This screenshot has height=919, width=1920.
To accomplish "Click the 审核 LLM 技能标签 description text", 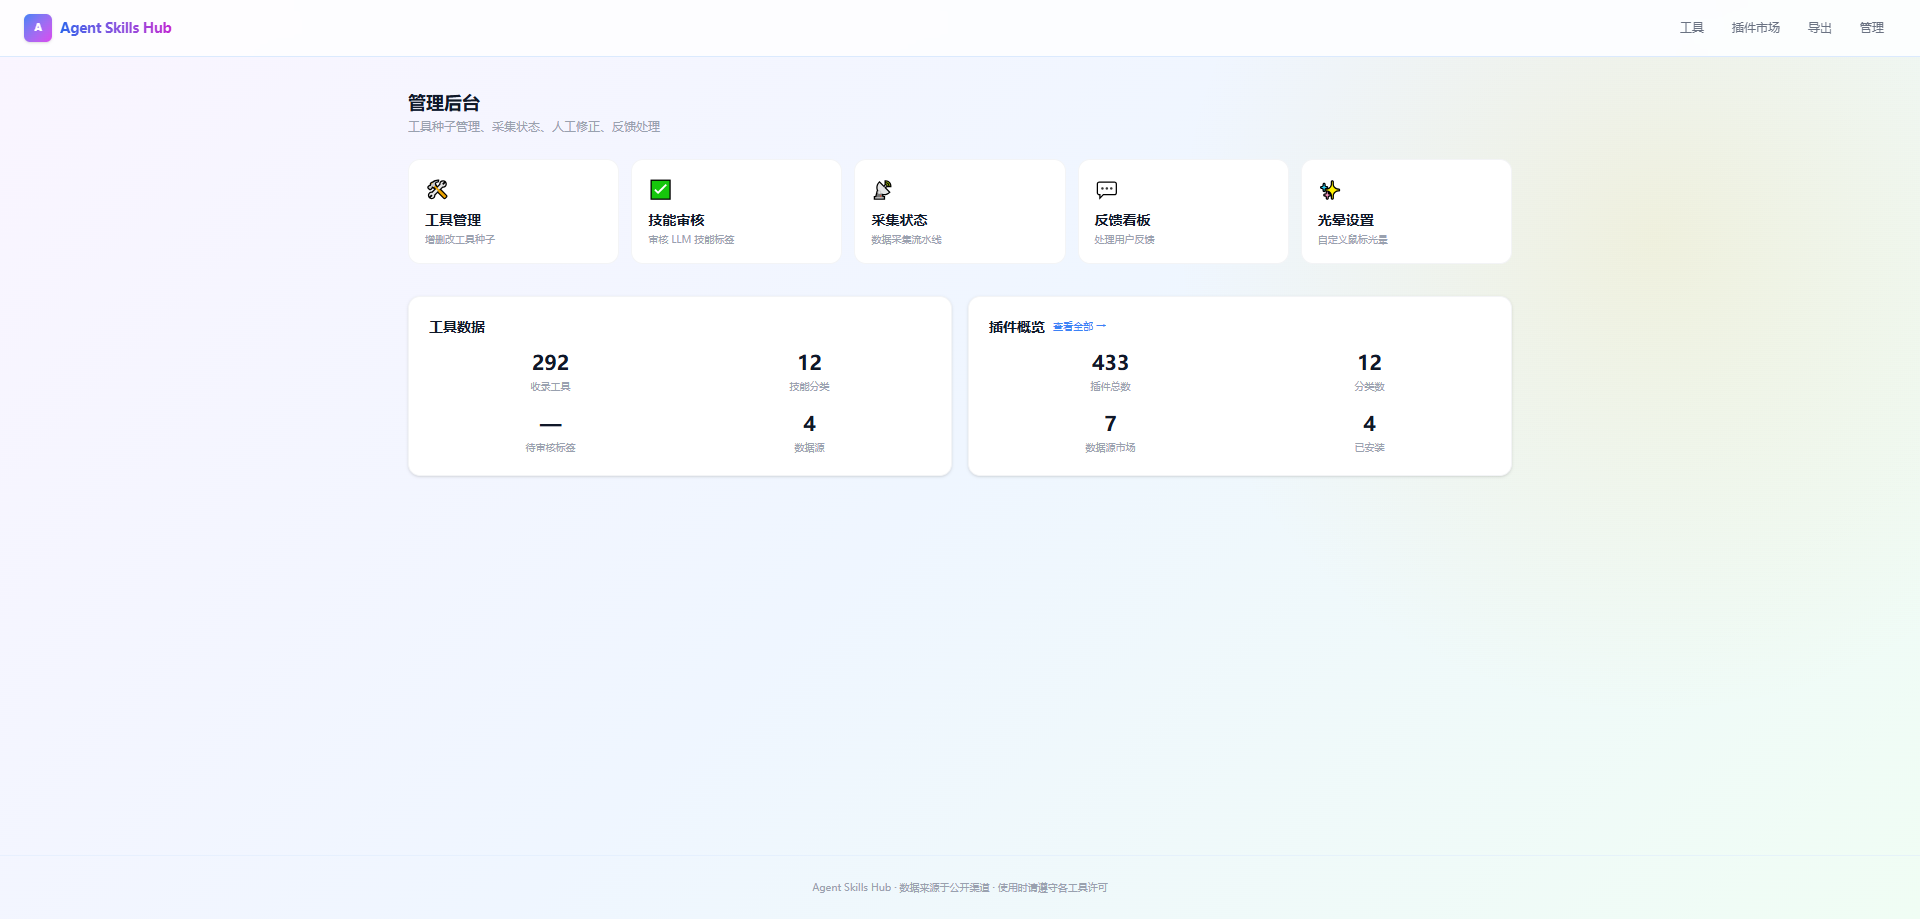I will [691, 240].
